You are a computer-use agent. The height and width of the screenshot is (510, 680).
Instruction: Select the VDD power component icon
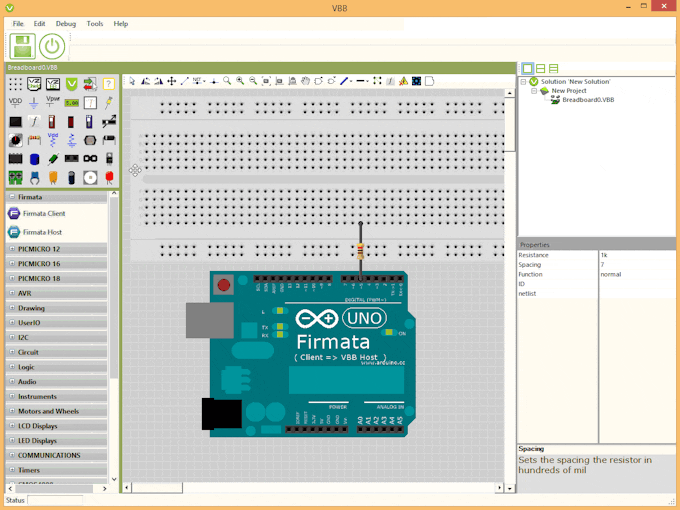pos(15,102)
